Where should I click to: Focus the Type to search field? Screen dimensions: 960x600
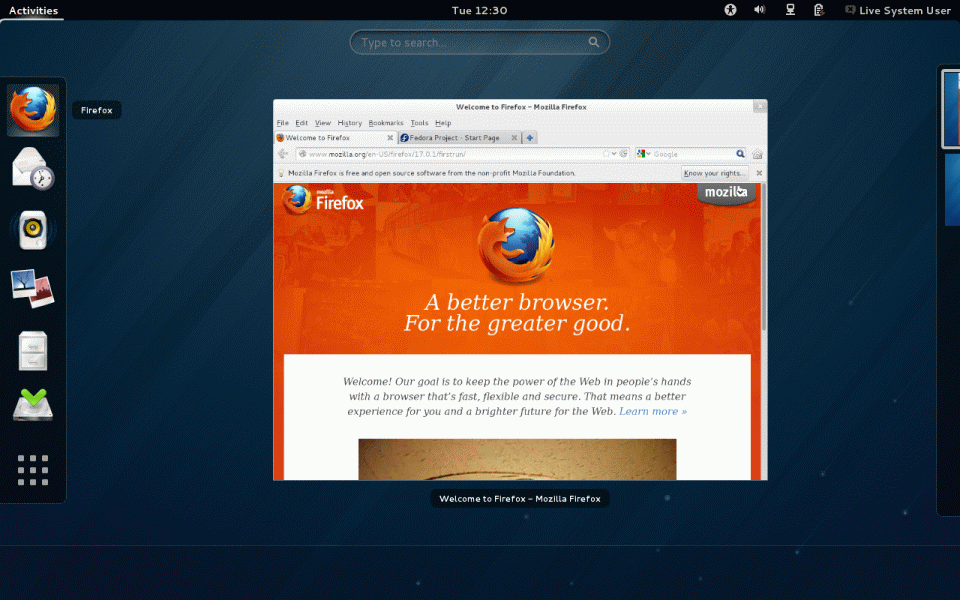[479, 42]
